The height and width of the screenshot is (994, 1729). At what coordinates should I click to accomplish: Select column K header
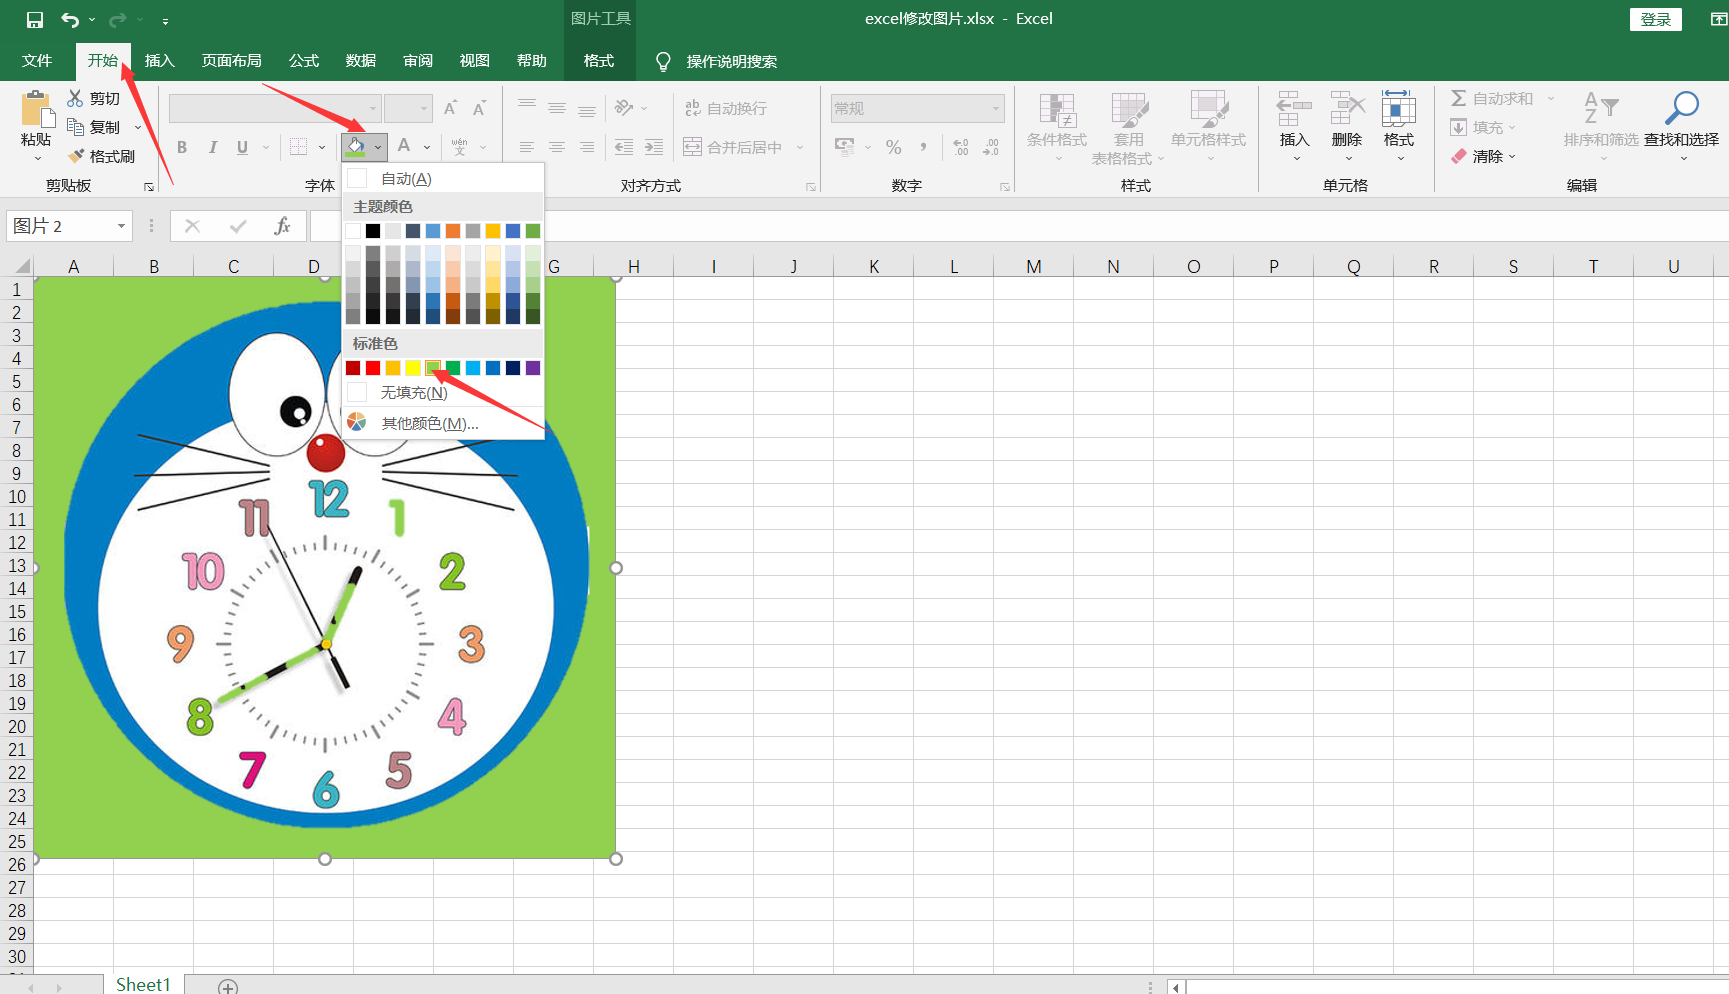pyautogui.click(x=873, y=266)
